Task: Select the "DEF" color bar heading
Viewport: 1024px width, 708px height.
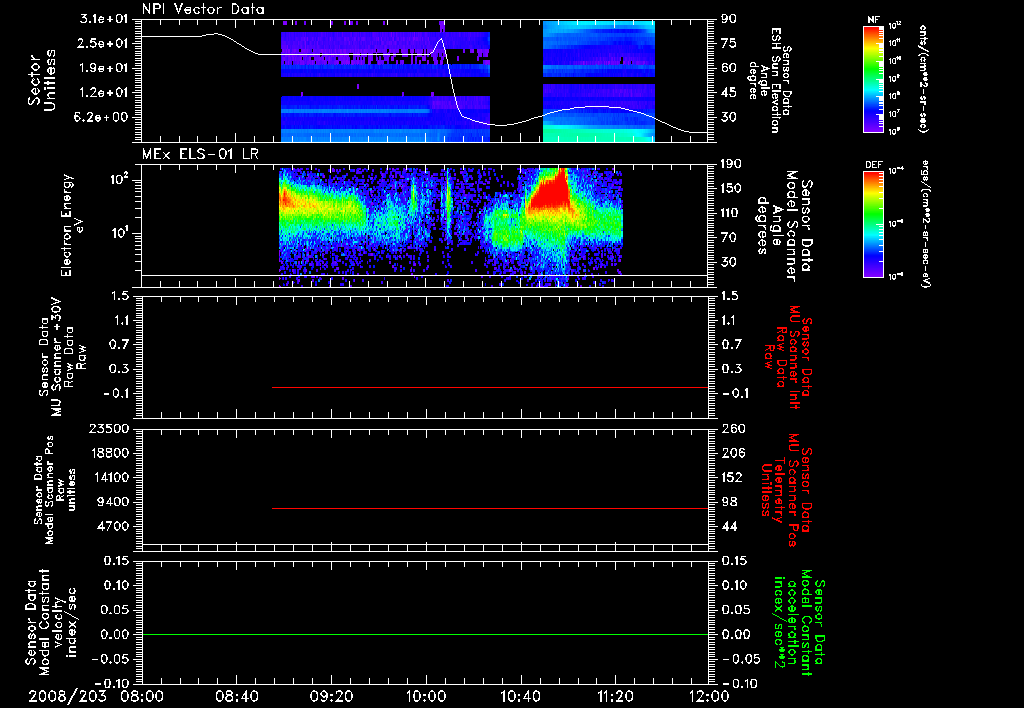Action: coord(874,165)
